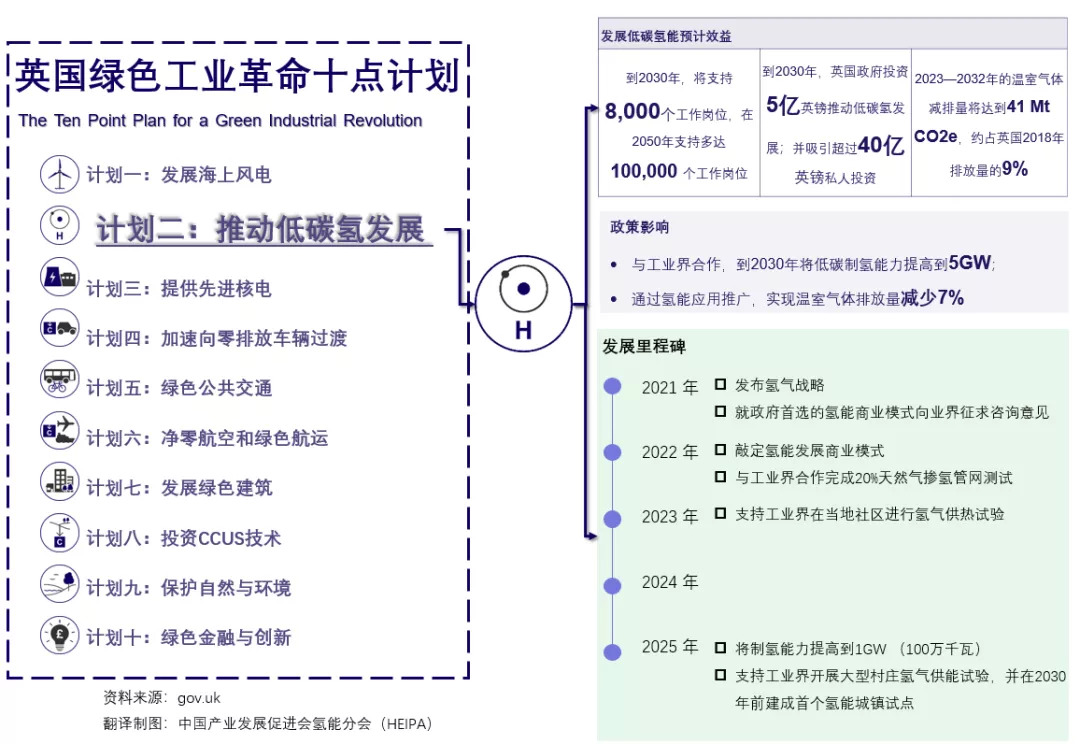Click the bus and bicycle icon for 计划五
This screenshot has height=744, width=1080.
[59, 380]
